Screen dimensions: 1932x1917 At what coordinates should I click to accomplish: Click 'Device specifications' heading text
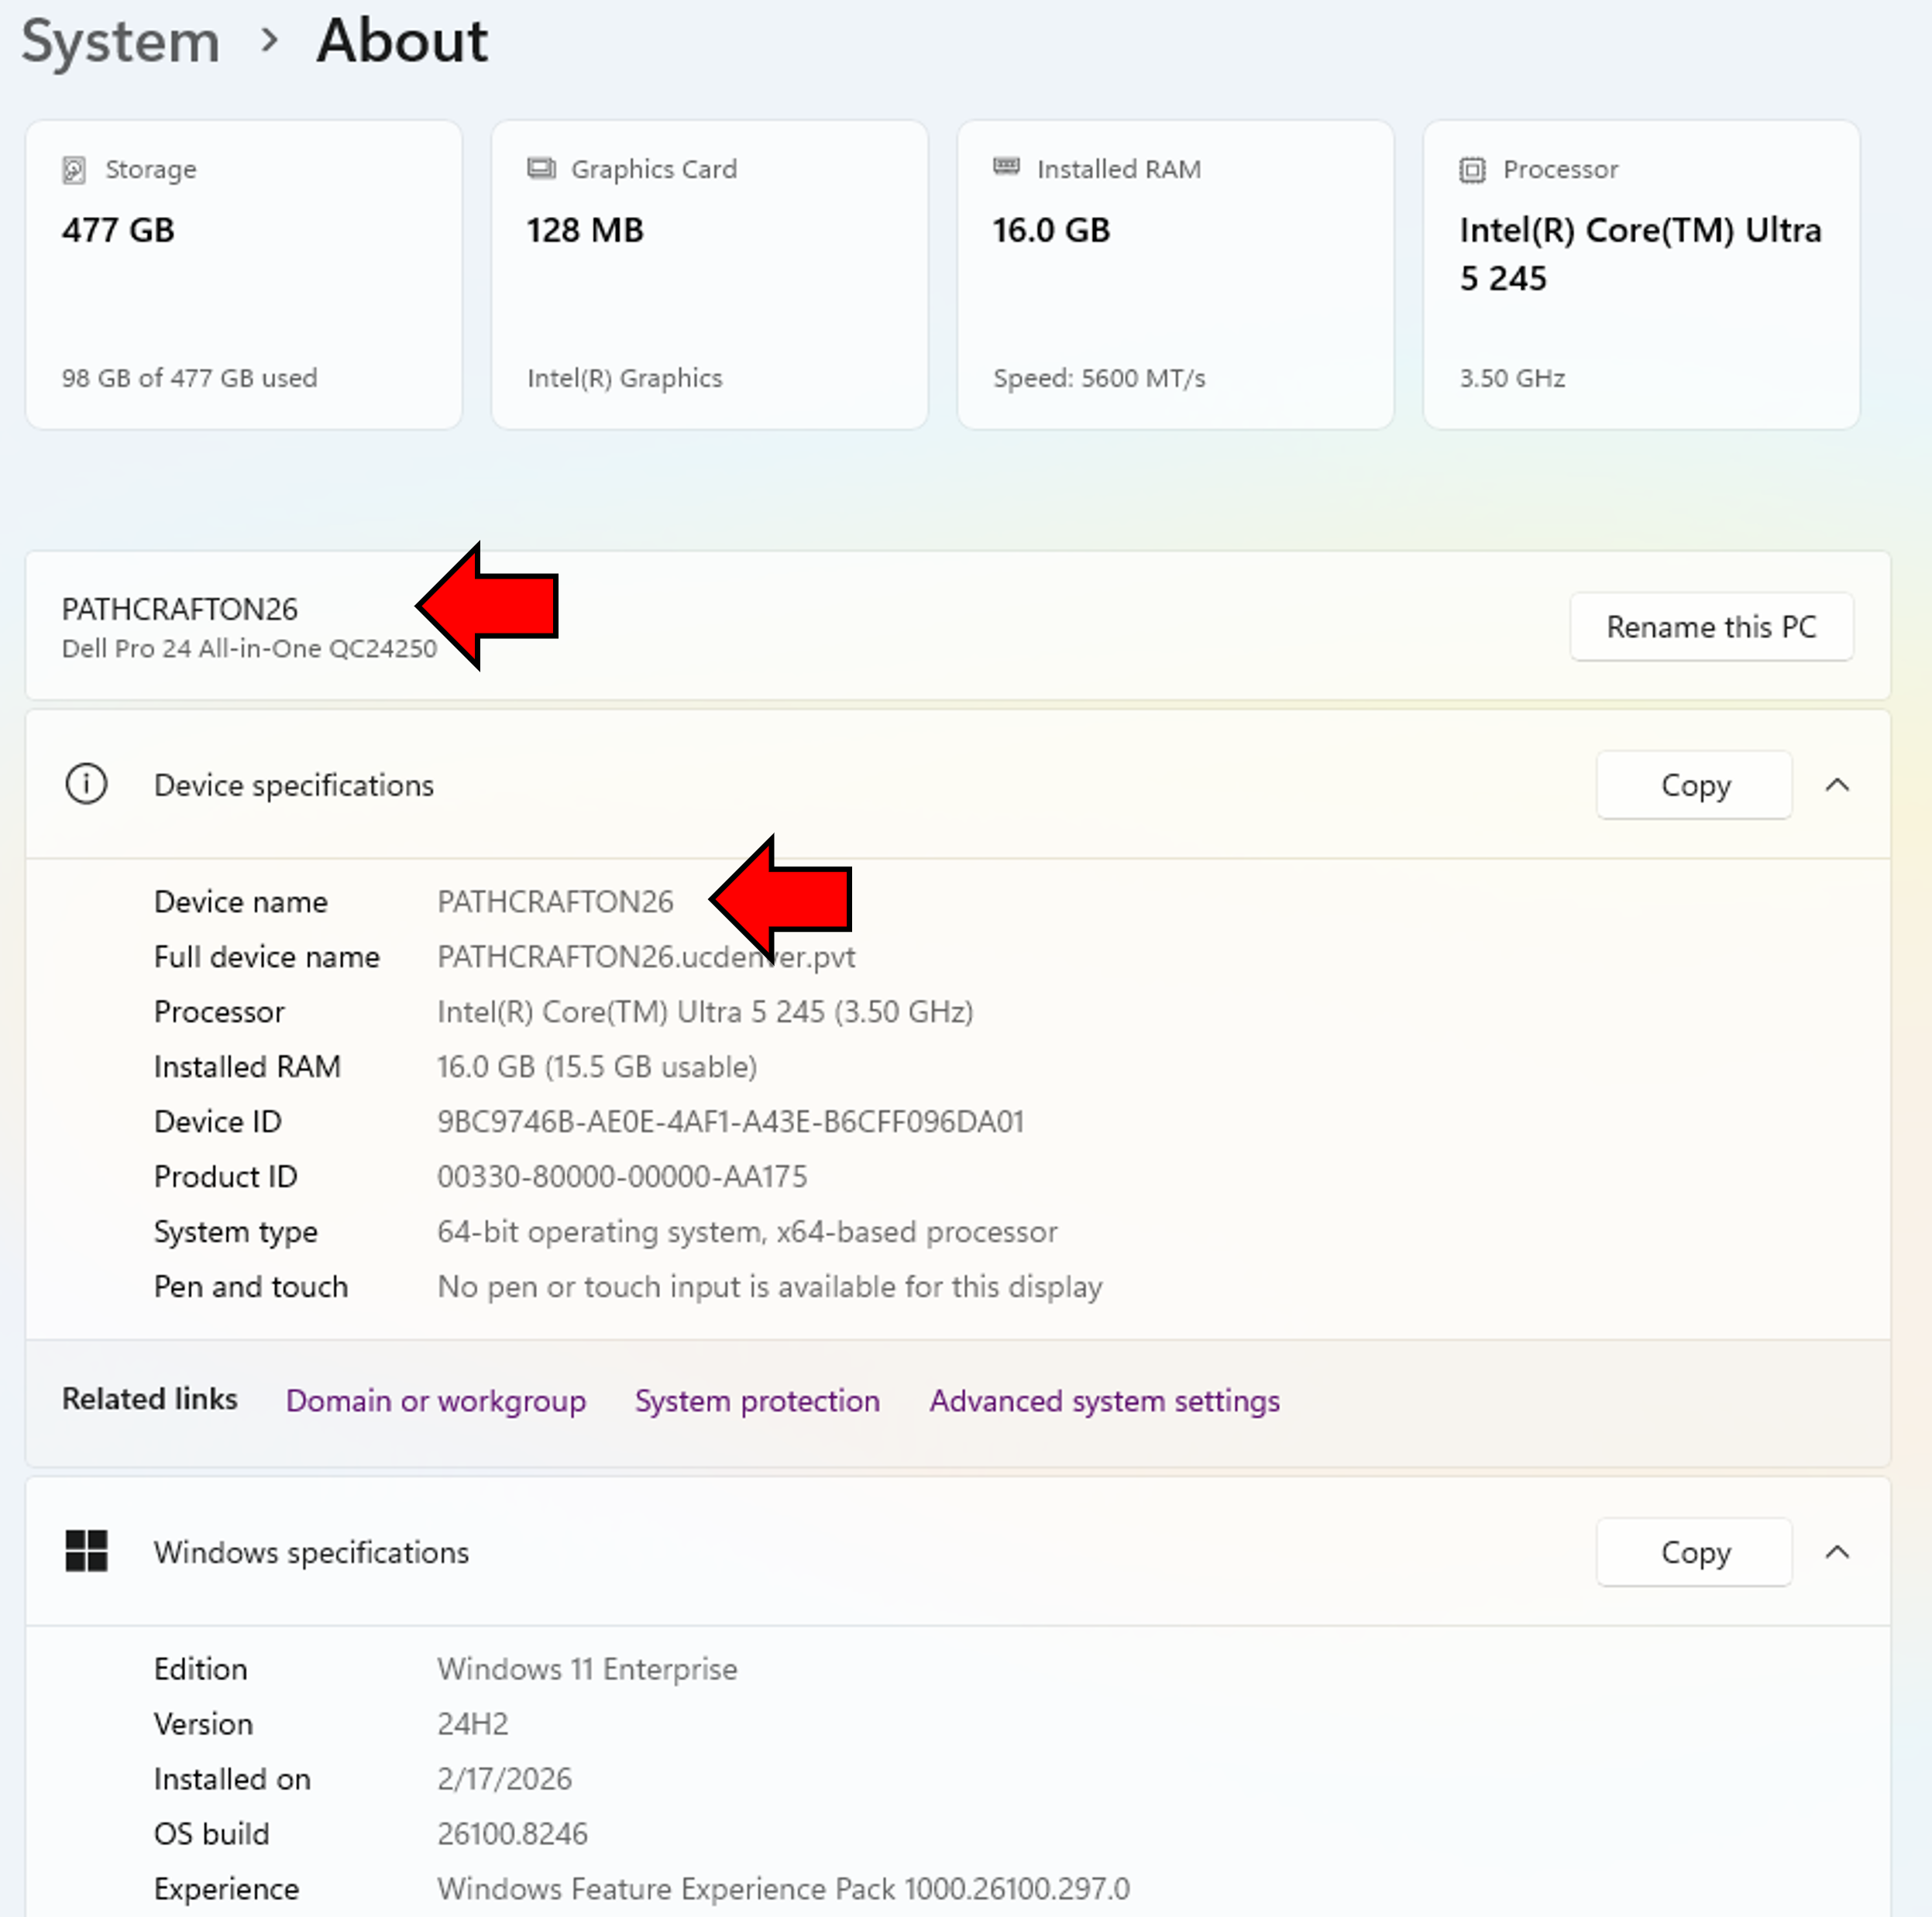point(294,785)
